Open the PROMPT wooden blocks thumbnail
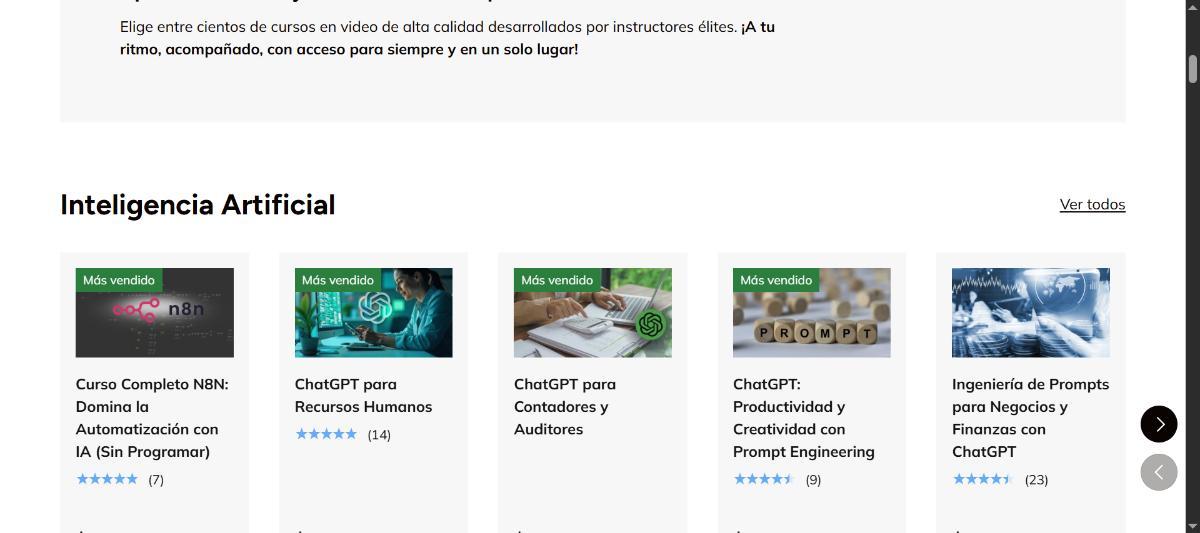Screen dimensions: 1200x533 [x=812, y=312]
